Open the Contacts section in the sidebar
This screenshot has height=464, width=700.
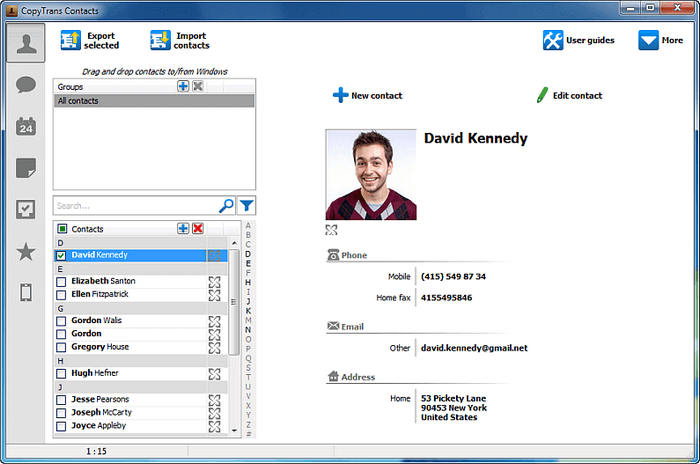[26, 43]
